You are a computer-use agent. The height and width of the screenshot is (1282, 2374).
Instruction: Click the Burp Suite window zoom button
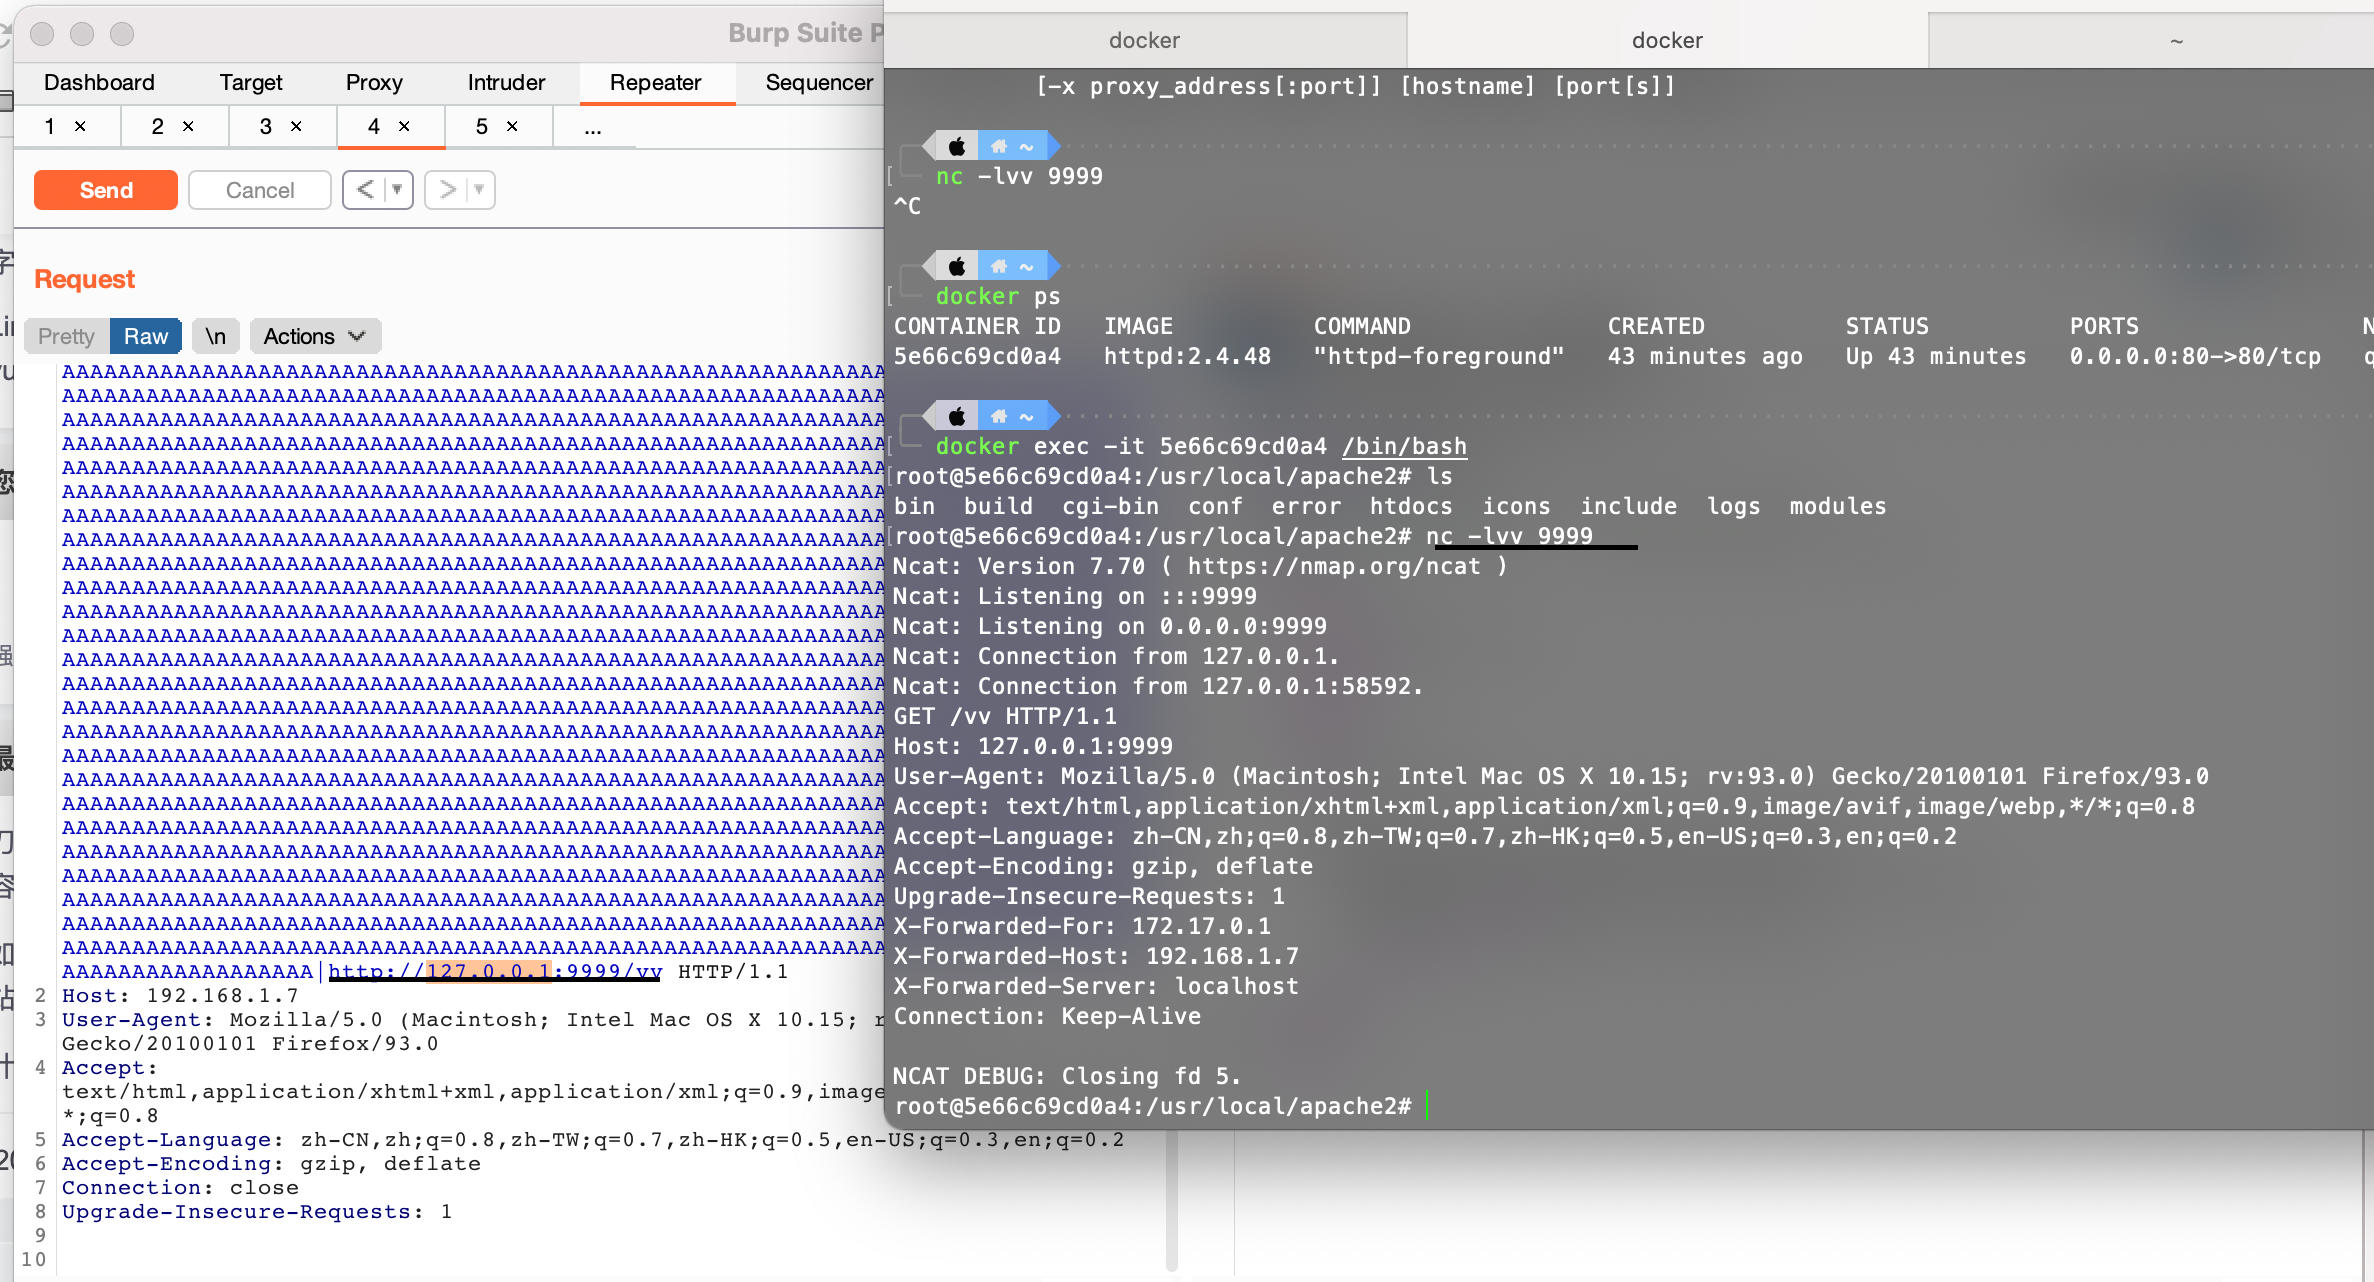122,34
